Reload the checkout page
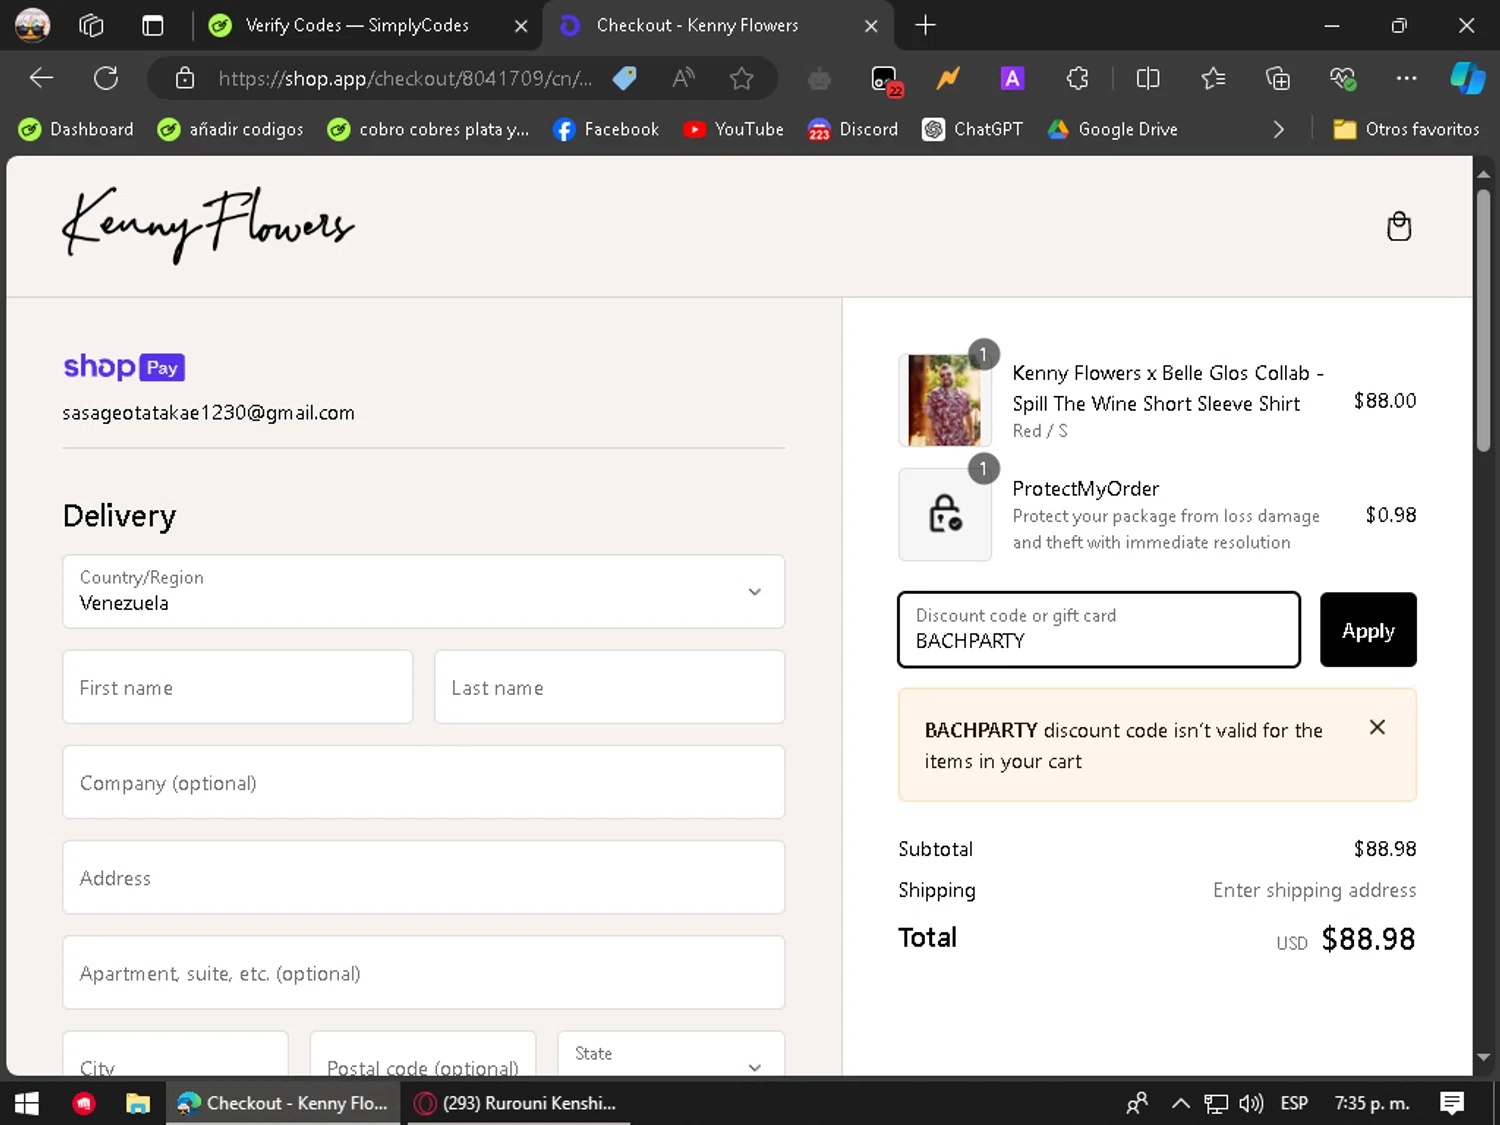 [x=106, y=78]
